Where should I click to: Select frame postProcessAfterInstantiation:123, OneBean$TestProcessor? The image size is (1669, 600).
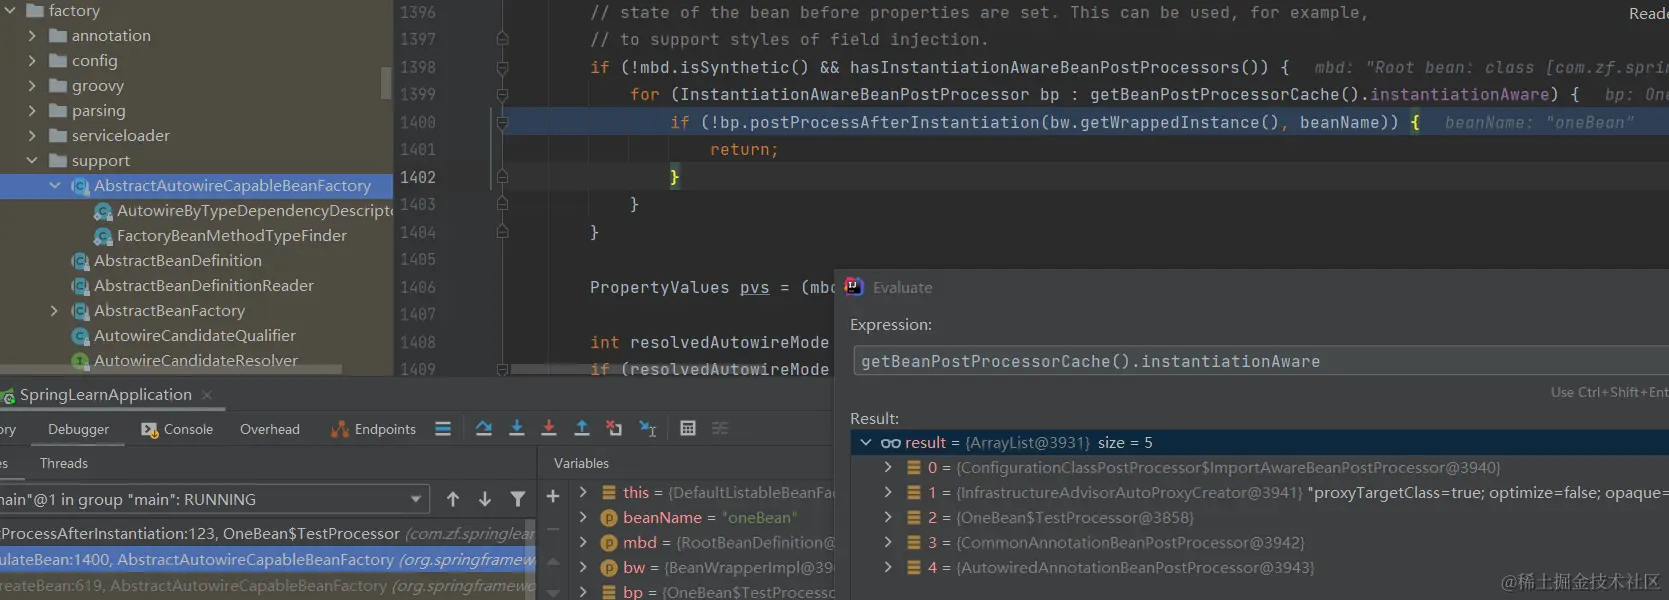coord(268,534)
